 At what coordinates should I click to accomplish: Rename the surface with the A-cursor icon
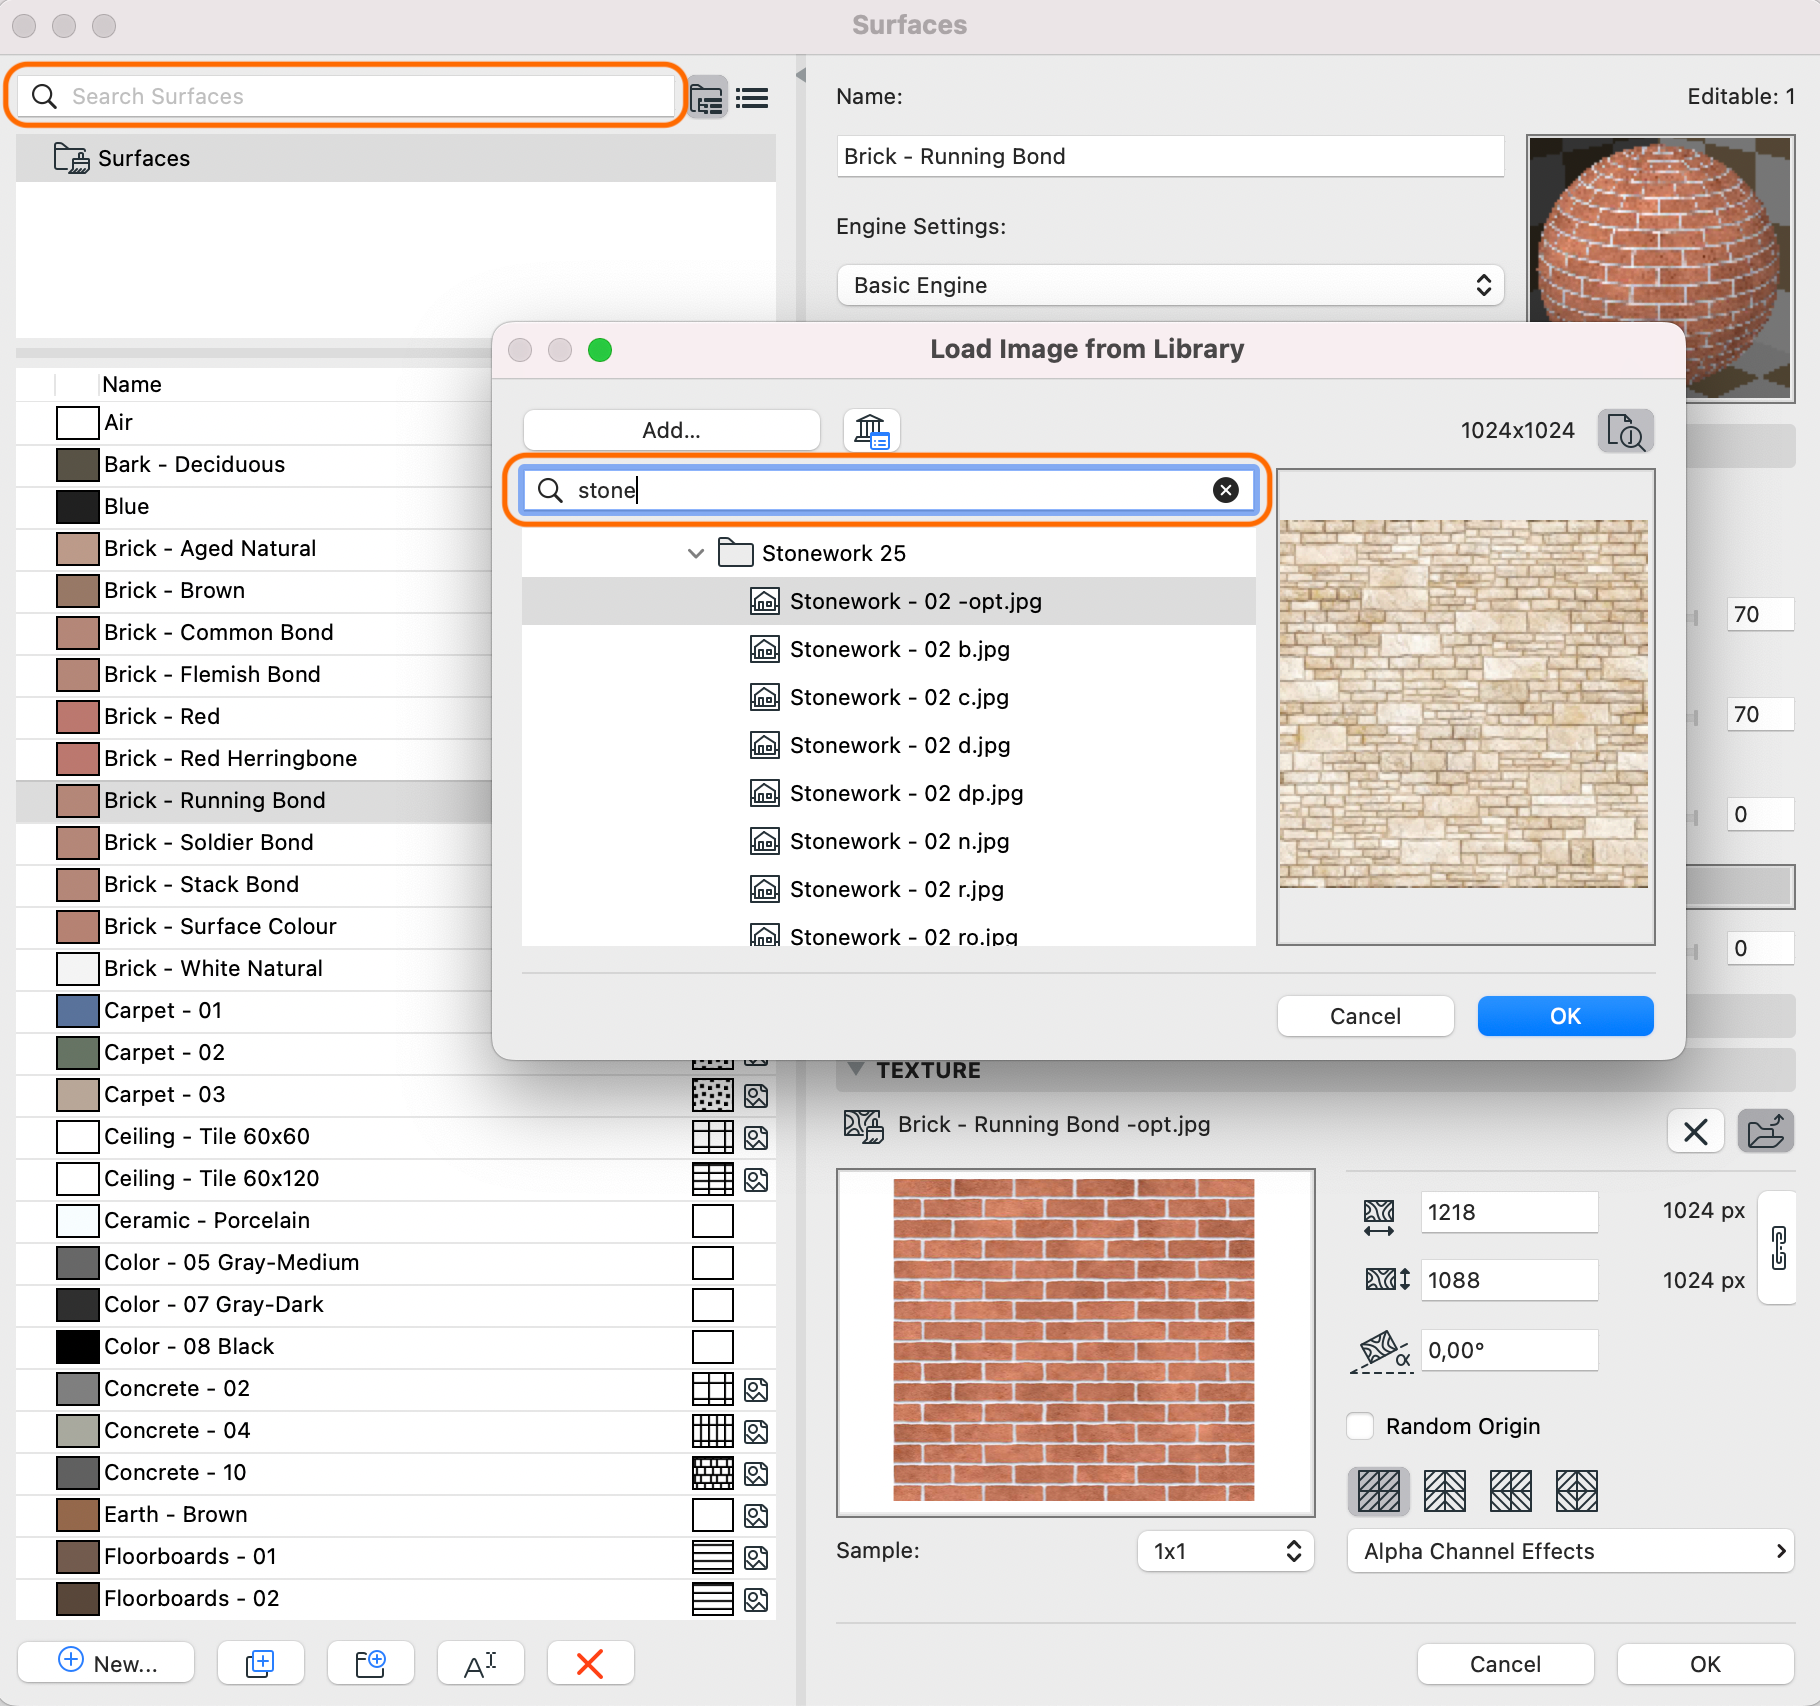pyautogui.click(x=480, y=1663)
